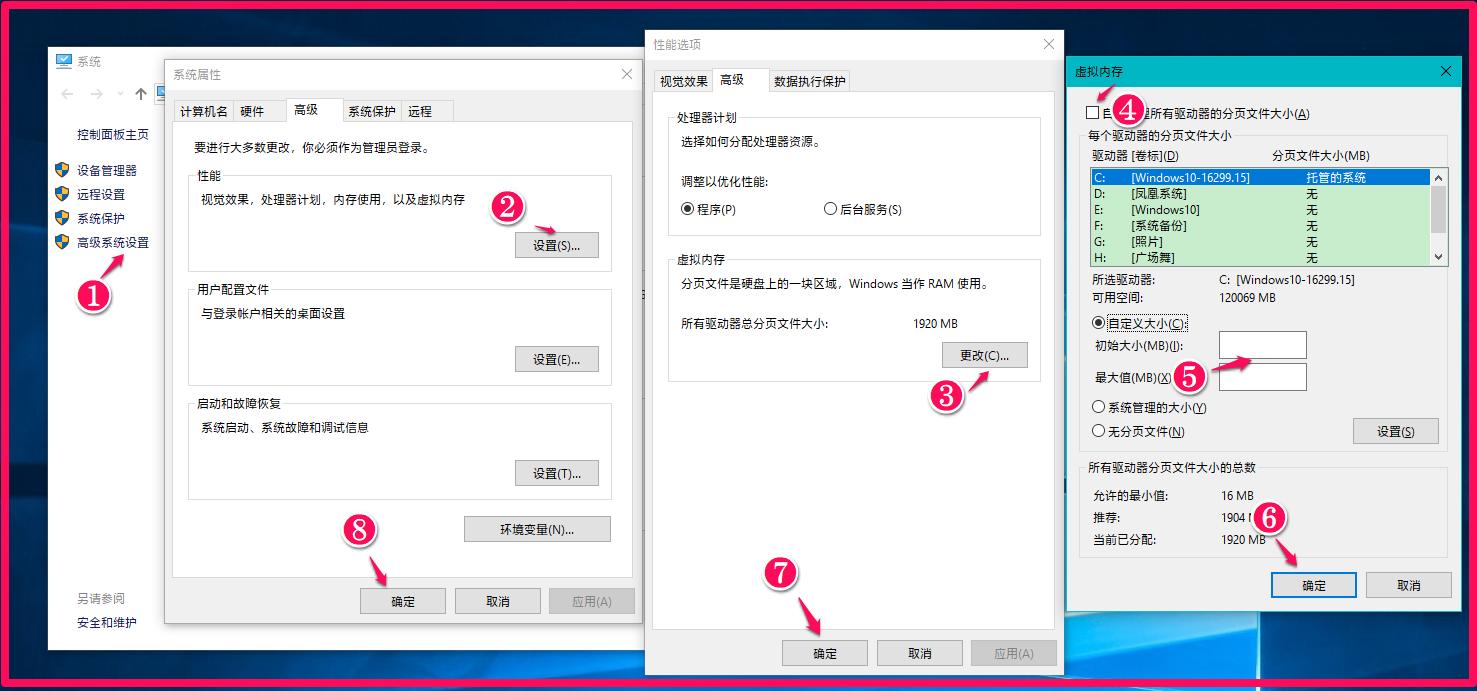Image resolution: width=1477 pixels, height=691 pixels.
Task: Select the 后台服务 radio button
Action: (829, 208)
